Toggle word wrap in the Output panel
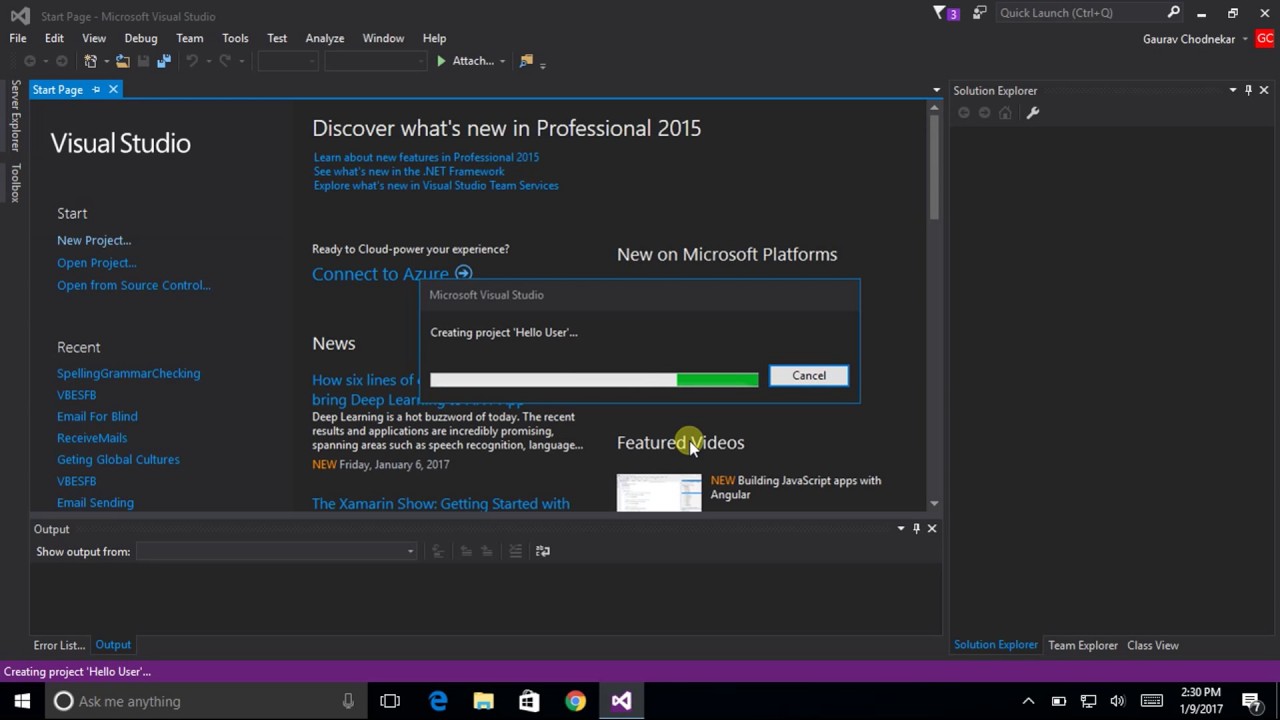This screenshot has height=720, width=1280. (543, 551)
